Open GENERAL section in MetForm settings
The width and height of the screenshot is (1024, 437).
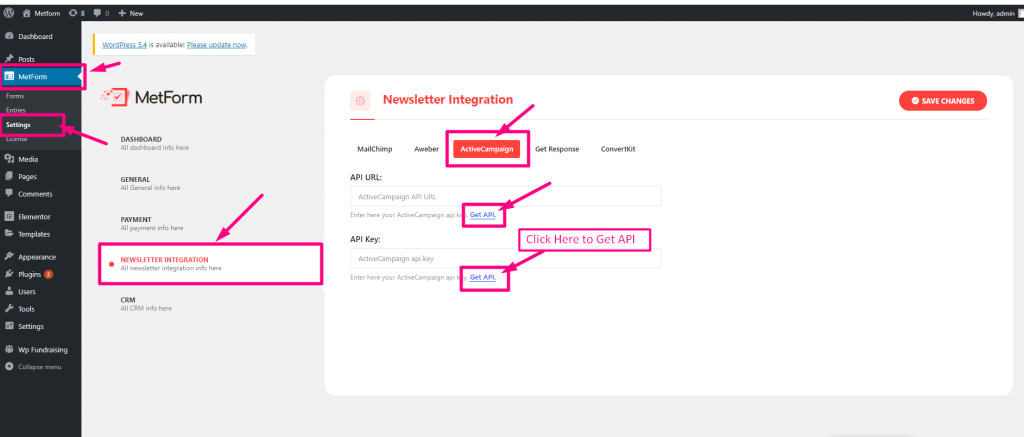coord(150,183)
